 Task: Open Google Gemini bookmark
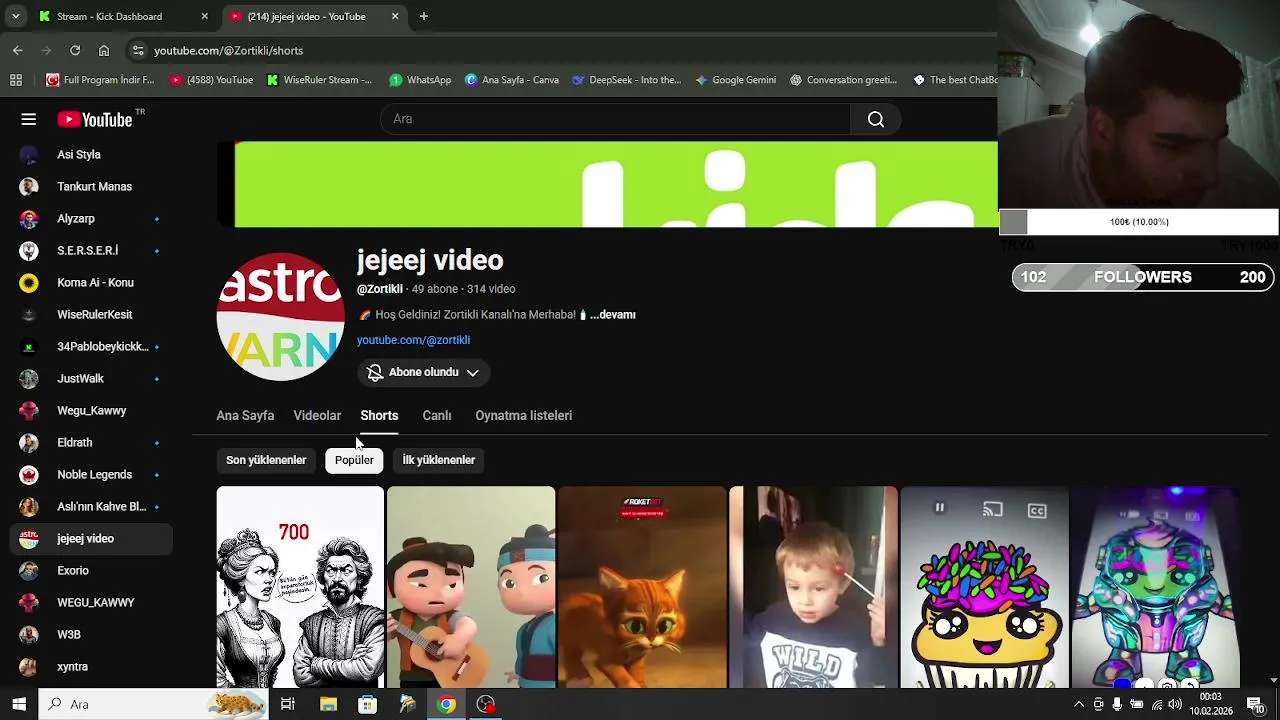[735, 80]
